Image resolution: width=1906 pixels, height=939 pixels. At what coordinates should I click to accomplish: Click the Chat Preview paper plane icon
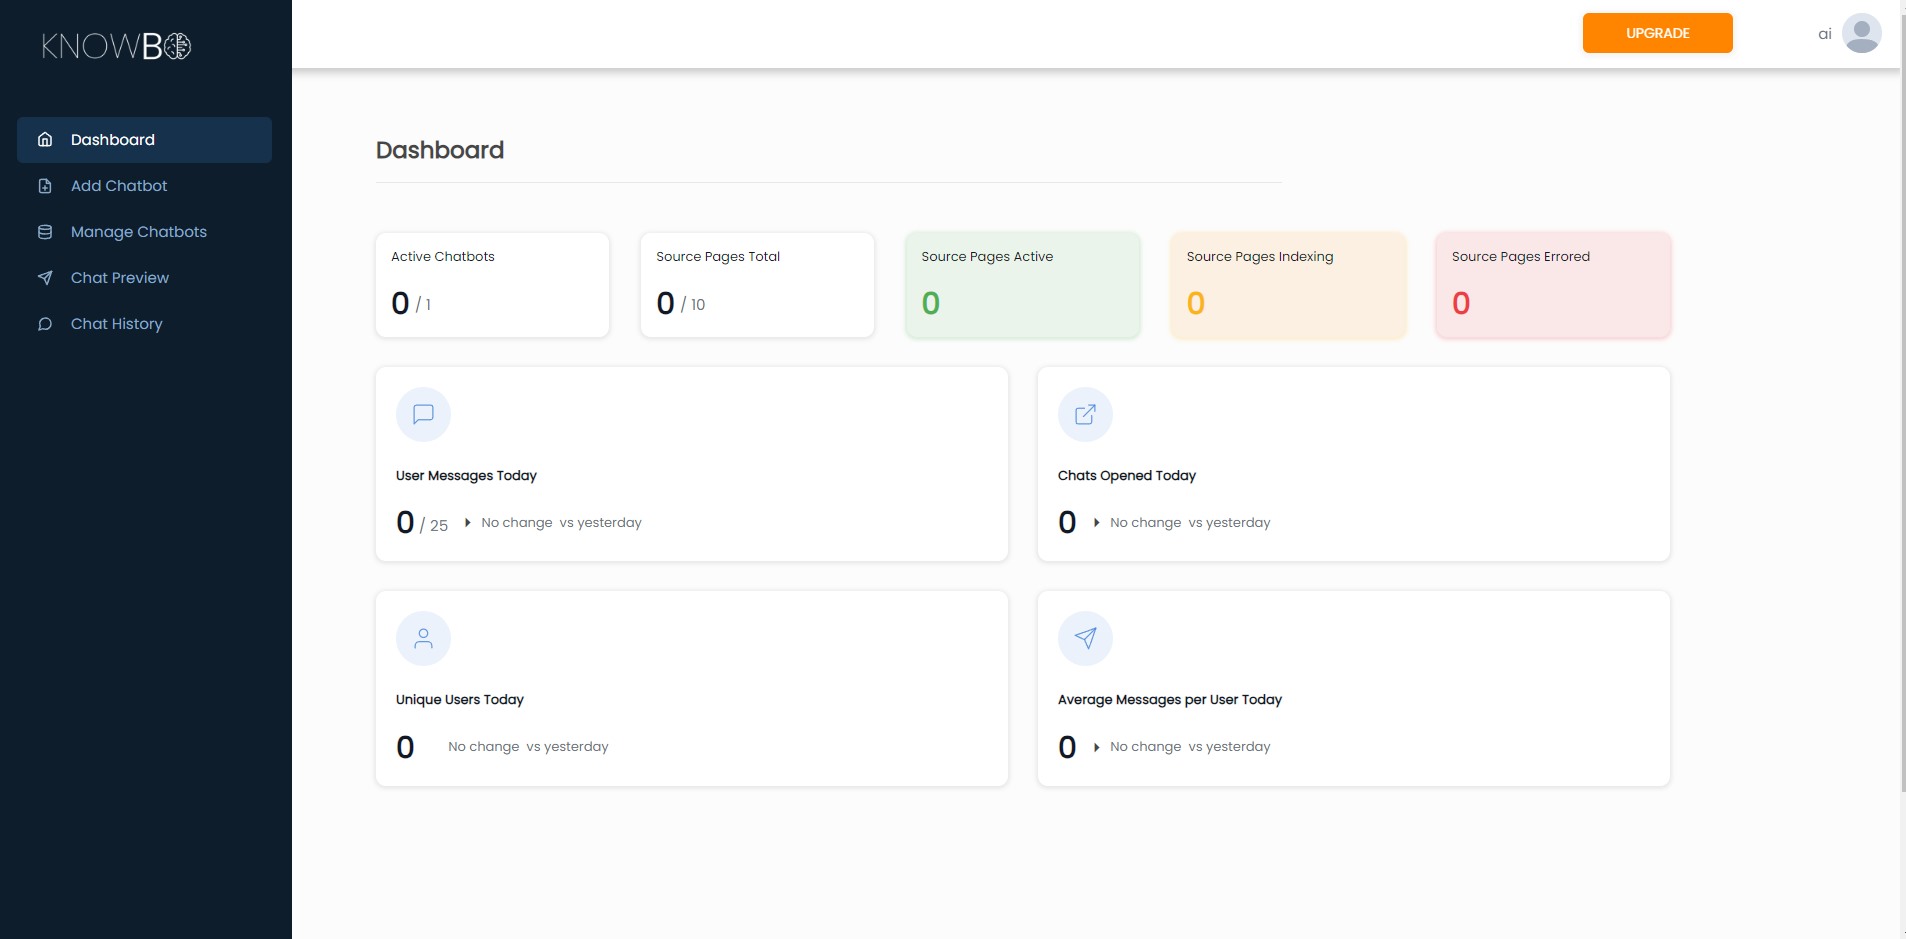45,278
